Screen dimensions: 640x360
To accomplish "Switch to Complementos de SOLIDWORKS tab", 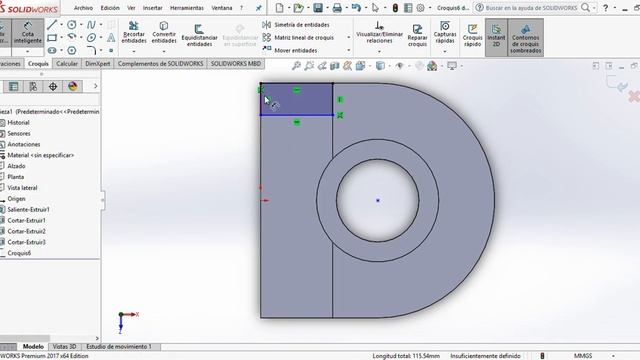I will (160, 64).
